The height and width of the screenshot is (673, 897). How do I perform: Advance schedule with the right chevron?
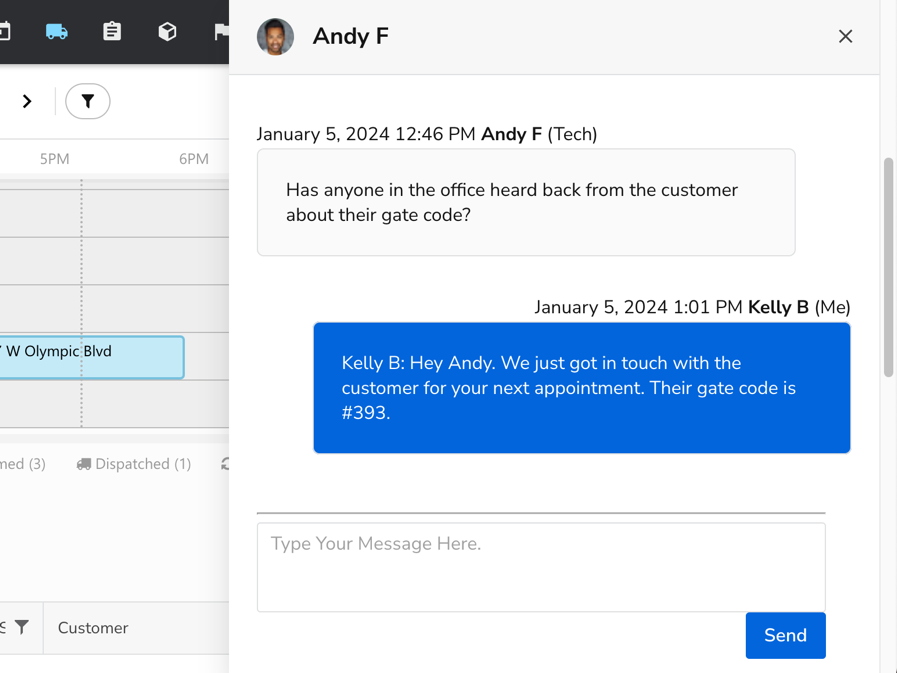tap(27, 101)
